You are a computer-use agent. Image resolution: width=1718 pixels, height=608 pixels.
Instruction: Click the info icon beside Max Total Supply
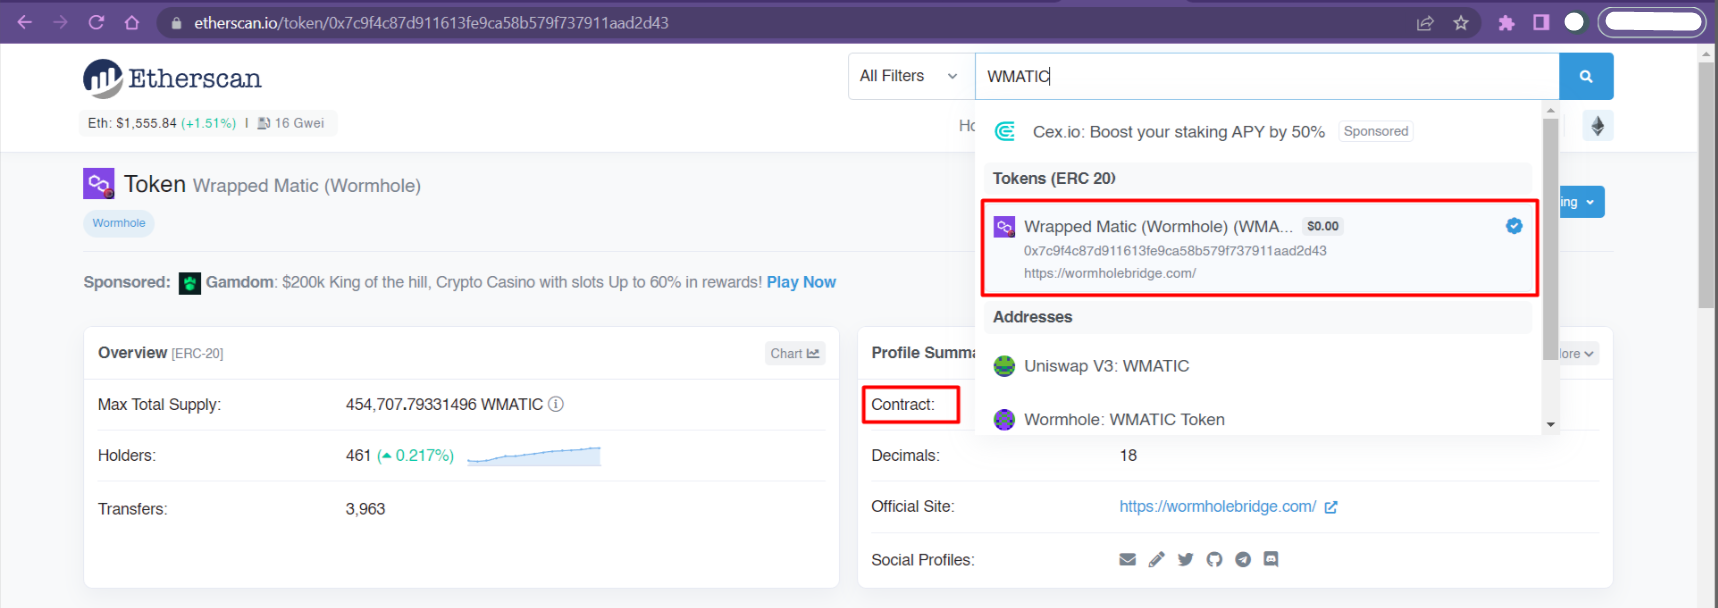point(556,404)
